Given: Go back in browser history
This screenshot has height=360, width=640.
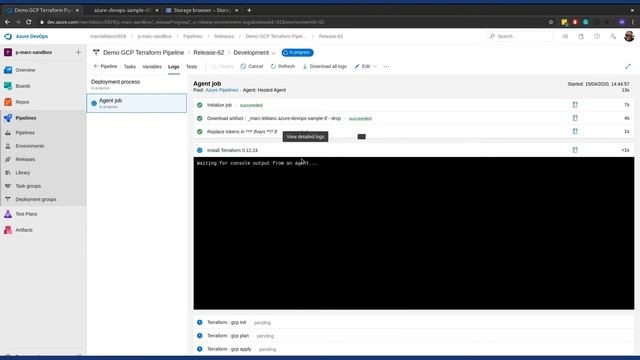Looking at the screenshot, I should click(7, 22).
